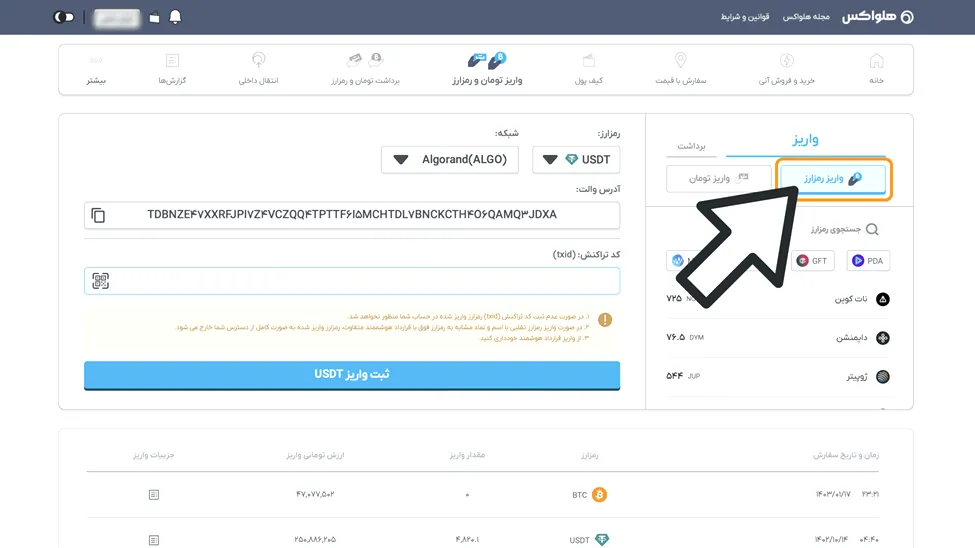Screen dimensions: 975x548
Task: Click زمان و تاریخ سفارش column header
Action: pyautogui.click(x=846, y=455)
